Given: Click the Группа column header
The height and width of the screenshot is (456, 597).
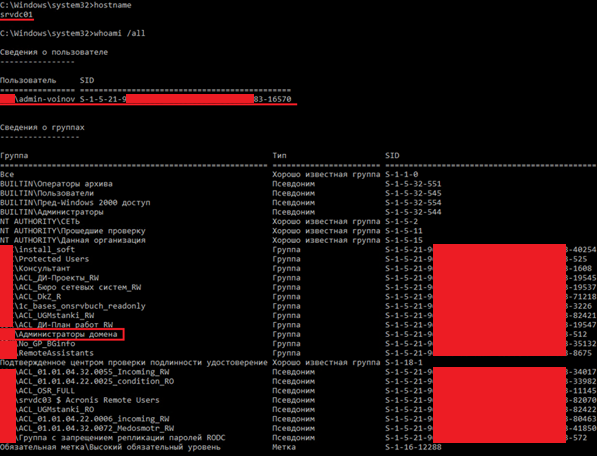Looking at the screenshot, I should (14, 155).
